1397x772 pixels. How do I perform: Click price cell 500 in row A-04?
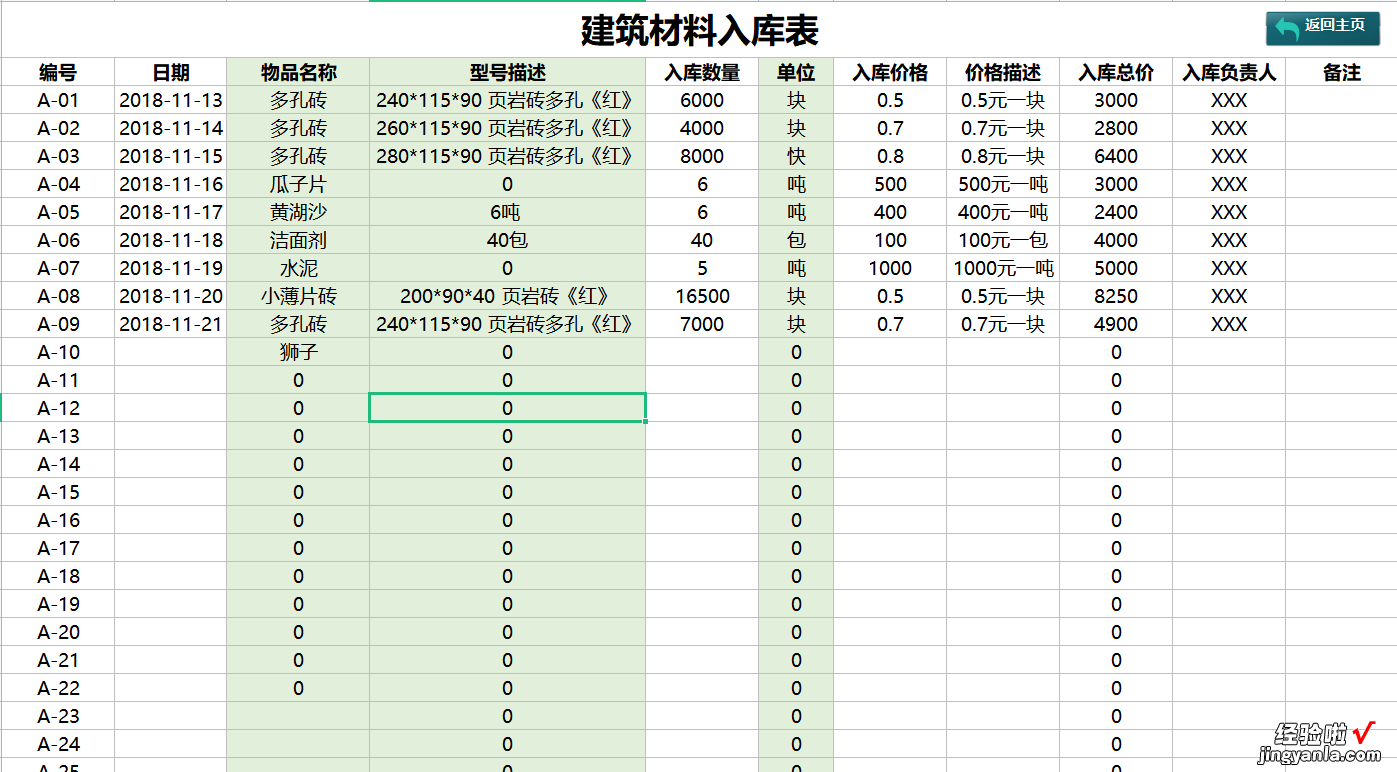click(890, 184)
